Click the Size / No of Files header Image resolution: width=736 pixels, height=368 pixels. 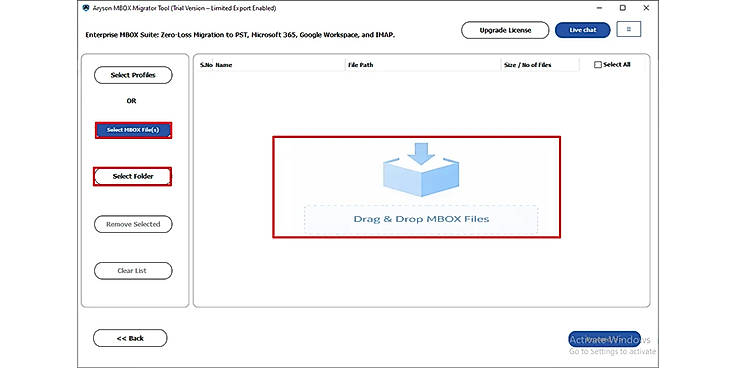(x=528, y=65)
